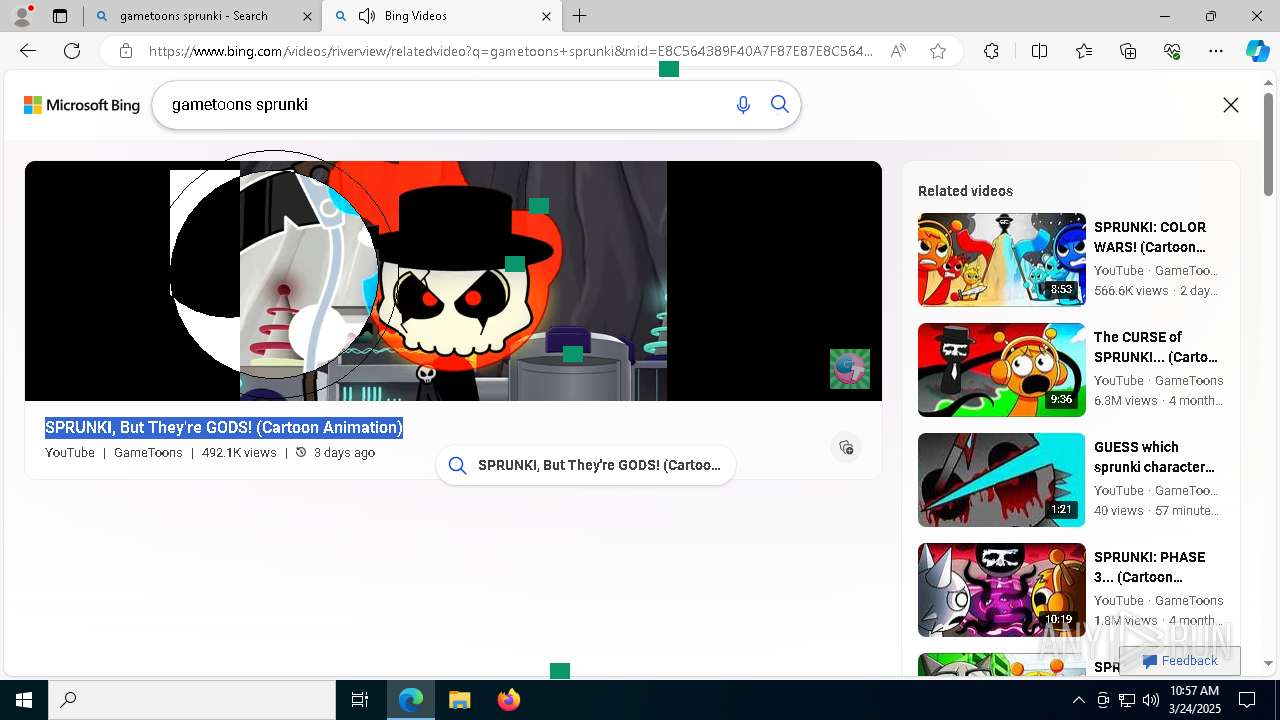This screenshot has height=720, width=1280.
Task: Open GUESS which sprunki character thumbnail
Action: (x=1002, y=480)
